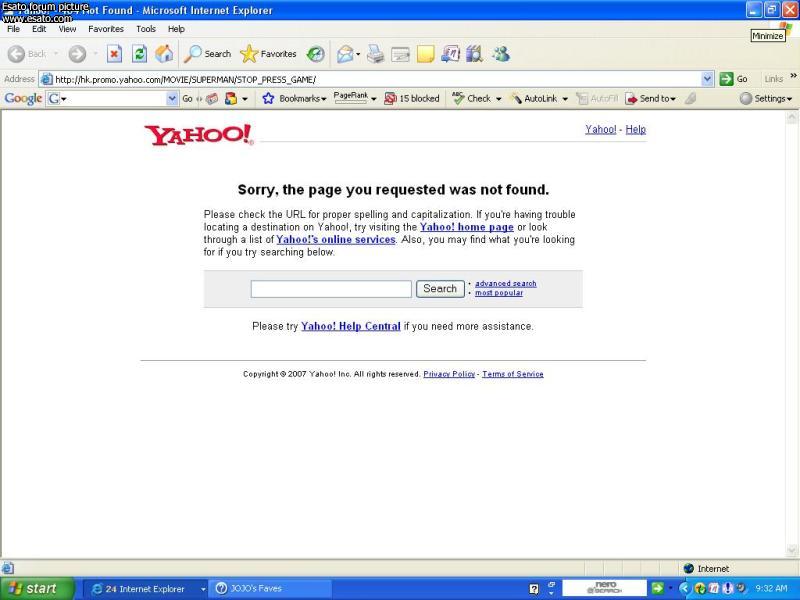This screenshot has width=800, height=600.
Task: Open the File menu
Action: tap(13, 29)
